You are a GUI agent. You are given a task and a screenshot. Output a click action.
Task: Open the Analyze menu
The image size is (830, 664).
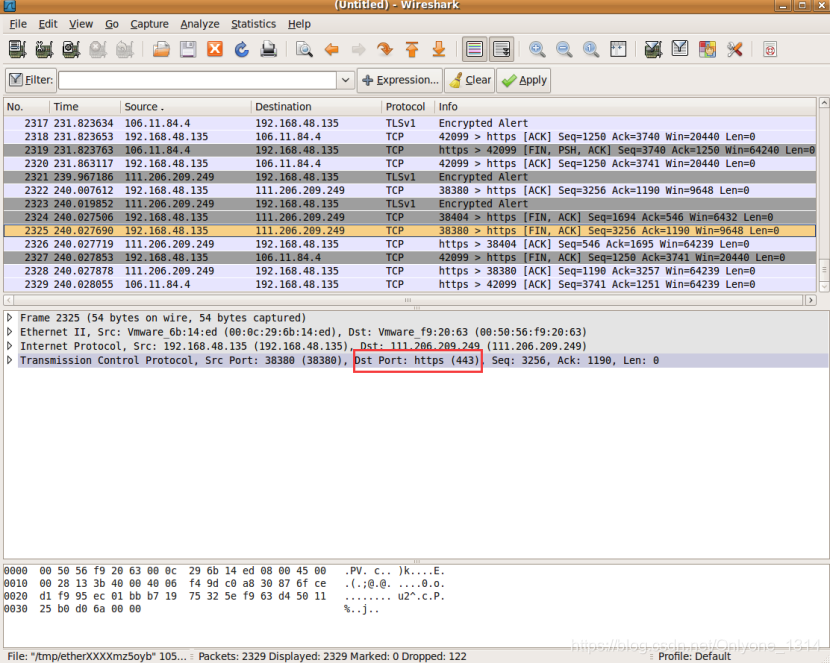click(x=200, y=24)
